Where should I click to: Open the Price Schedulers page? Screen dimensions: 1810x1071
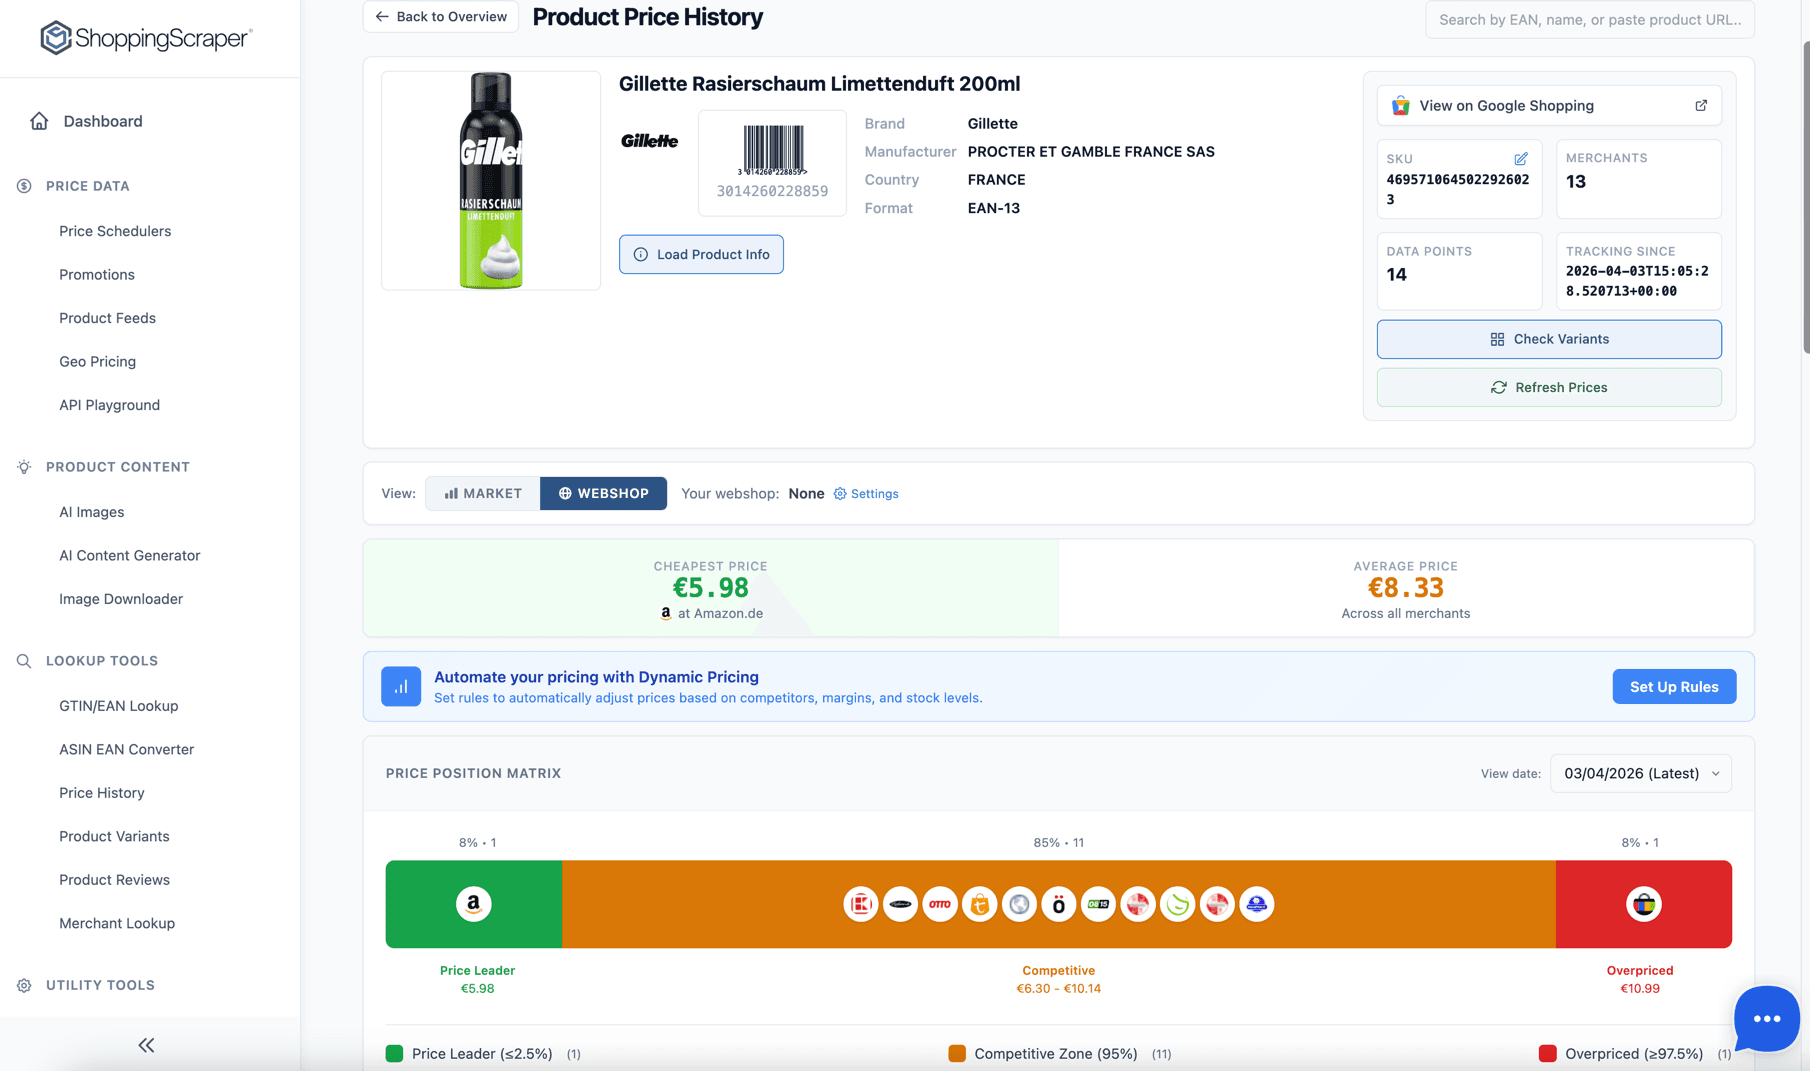coord(115,231)
